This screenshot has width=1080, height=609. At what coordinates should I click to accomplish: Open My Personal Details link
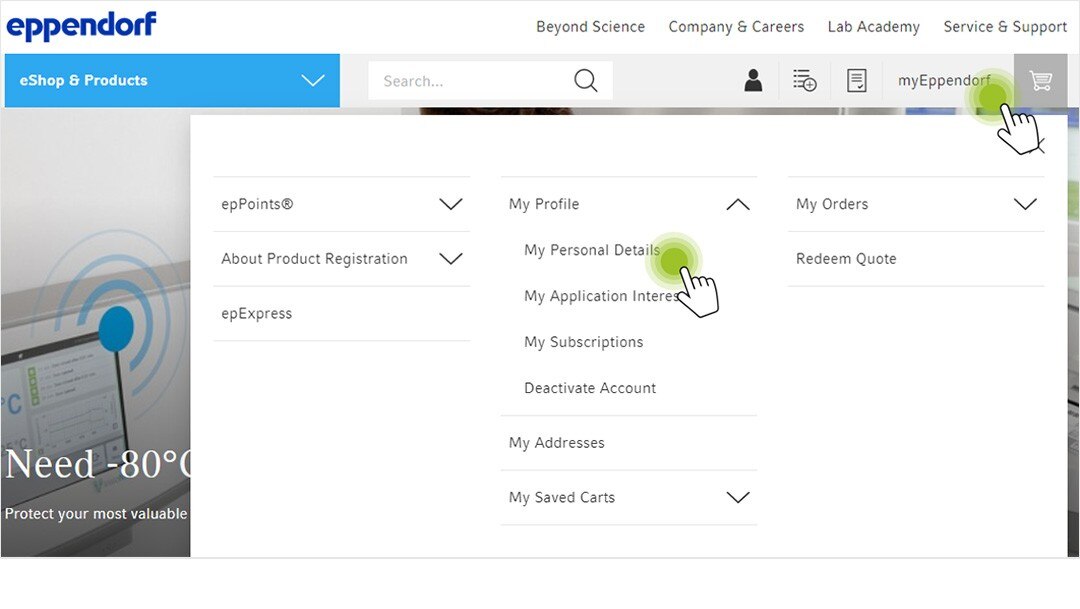click(591, 250)
